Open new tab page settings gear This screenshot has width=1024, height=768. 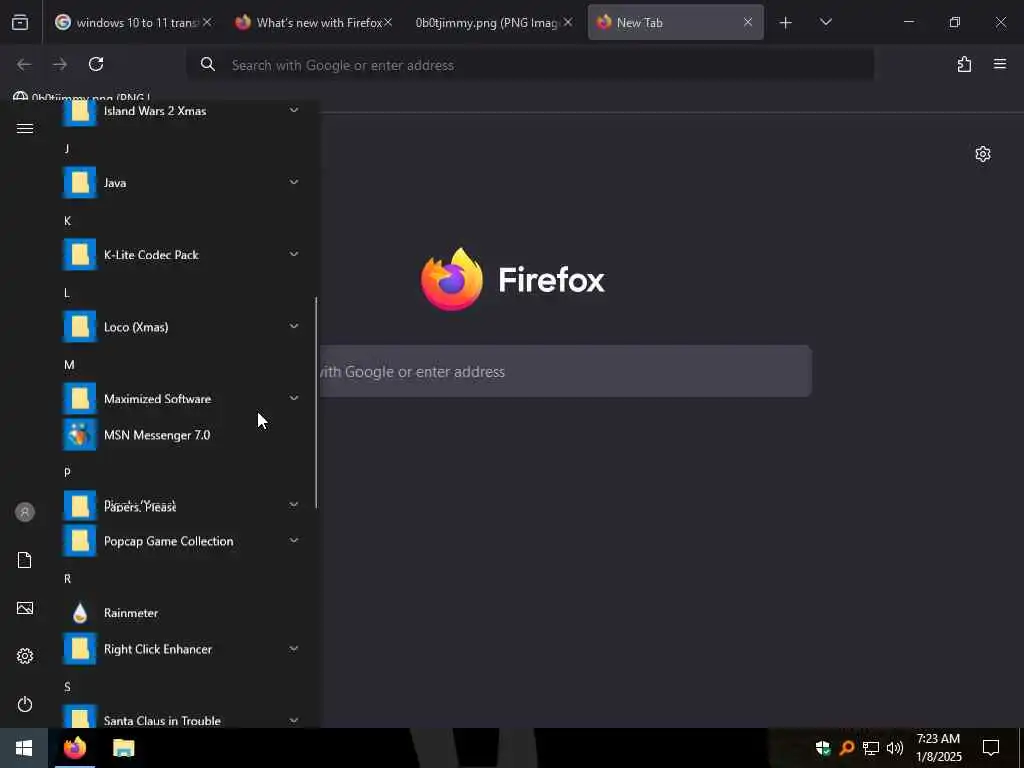click(983, 154)
